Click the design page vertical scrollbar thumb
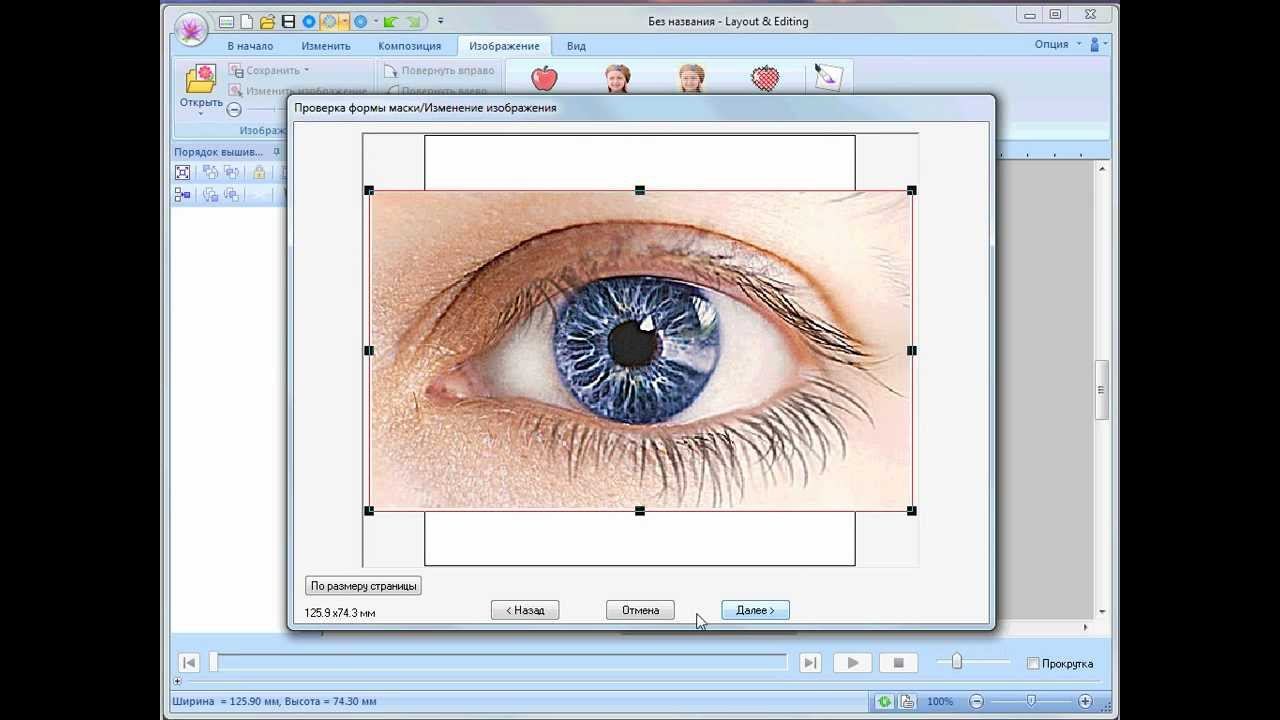This screenshot has height=720, width=1280. tap(1102, 390)
